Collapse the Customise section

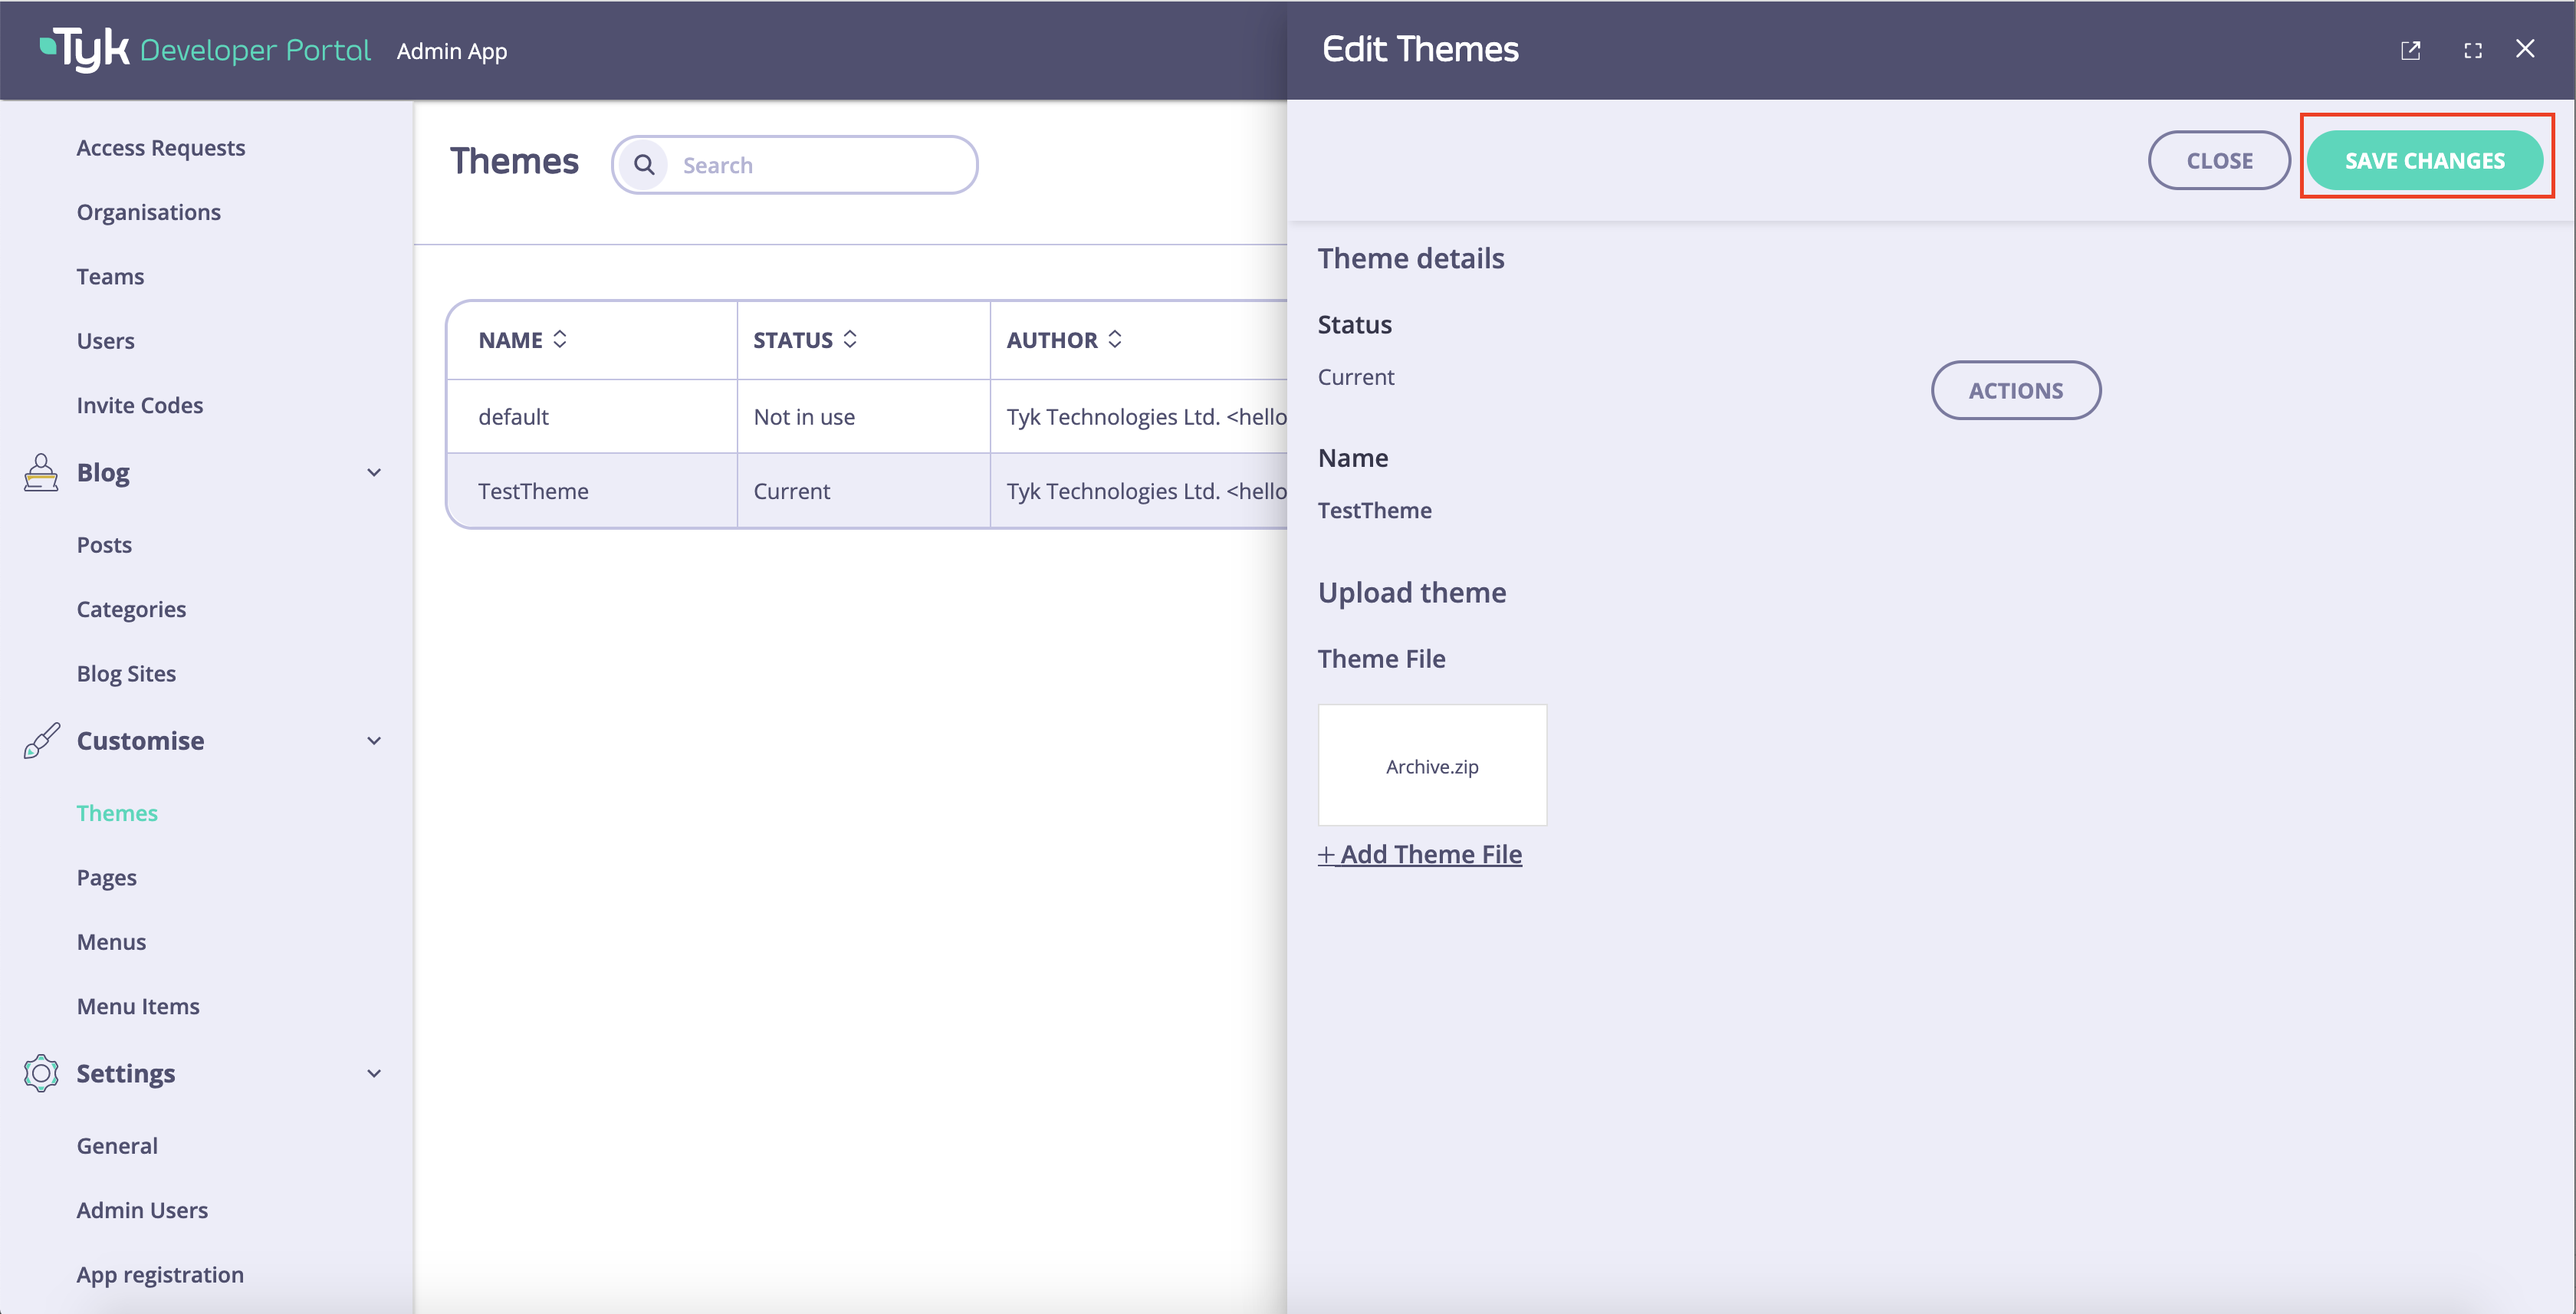tap(374, 741)
